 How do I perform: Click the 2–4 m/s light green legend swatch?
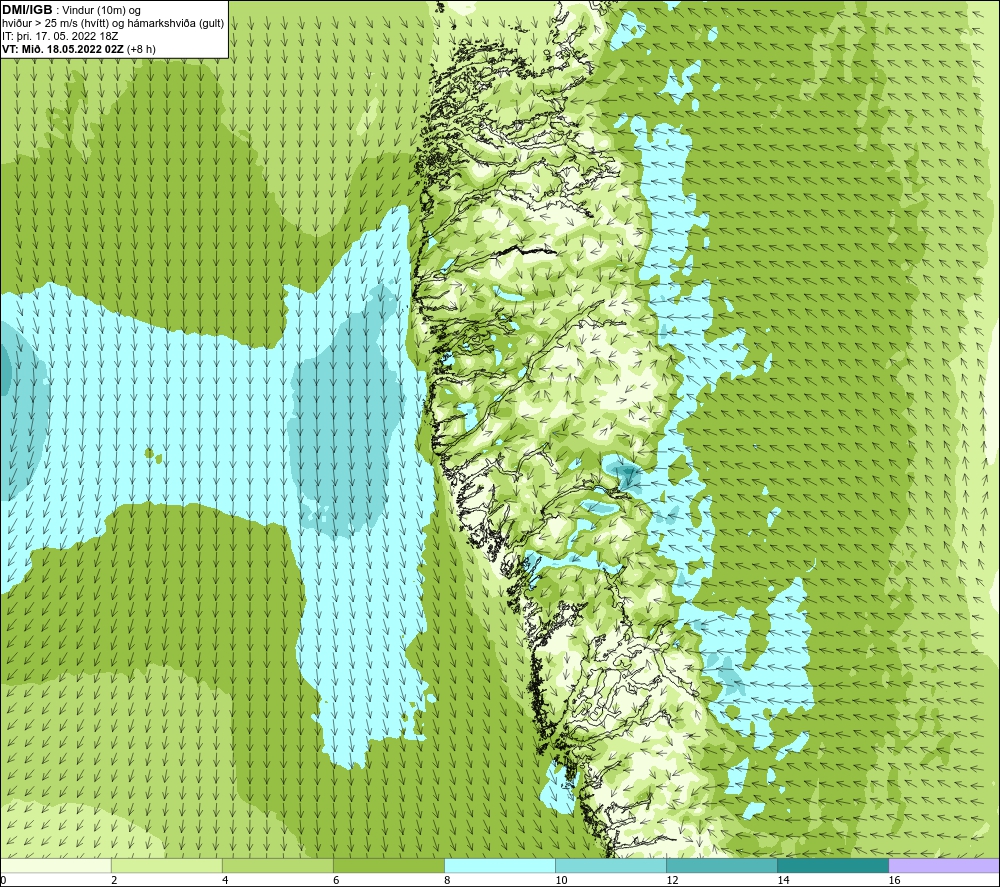(167, 865)
